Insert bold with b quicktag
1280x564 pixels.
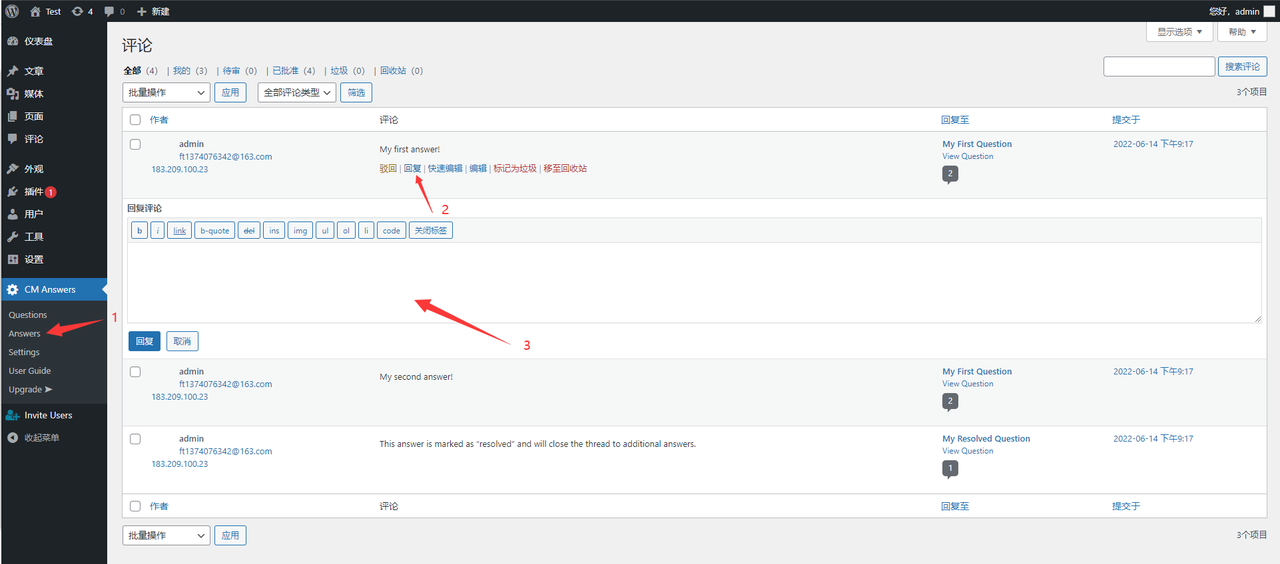tap(140, 230)
